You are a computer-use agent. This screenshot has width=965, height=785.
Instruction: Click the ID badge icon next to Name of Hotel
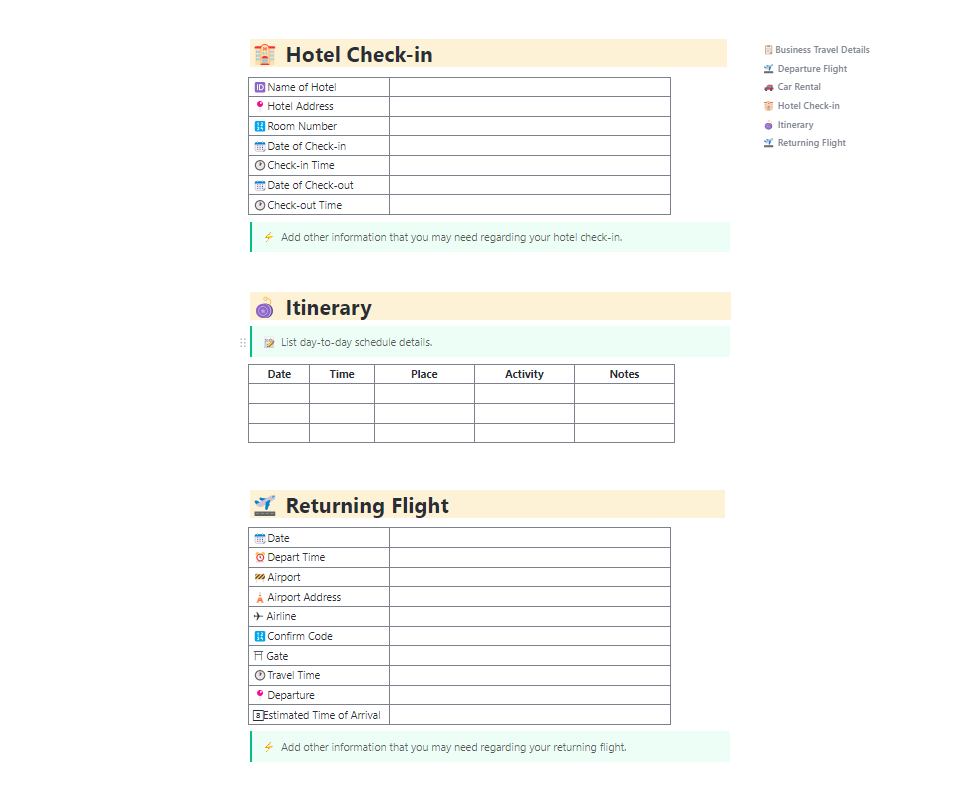tap(261, 86)
